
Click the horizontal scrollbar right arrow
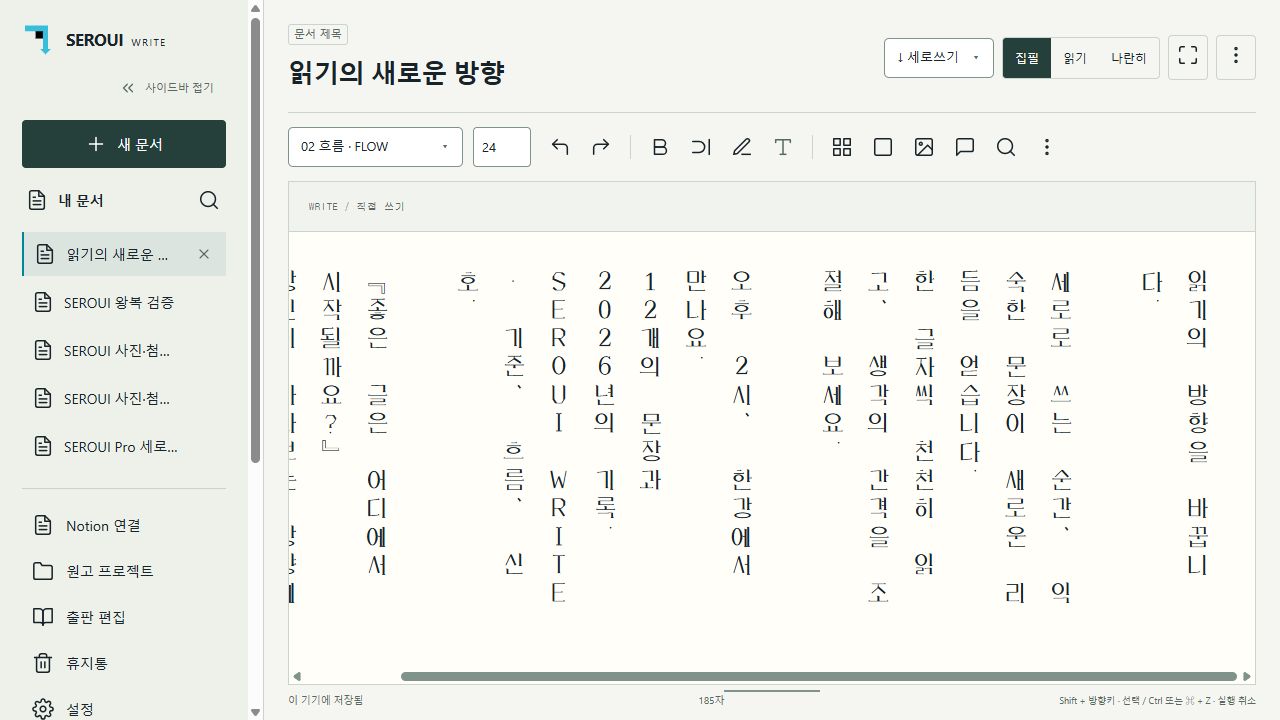1247,677
